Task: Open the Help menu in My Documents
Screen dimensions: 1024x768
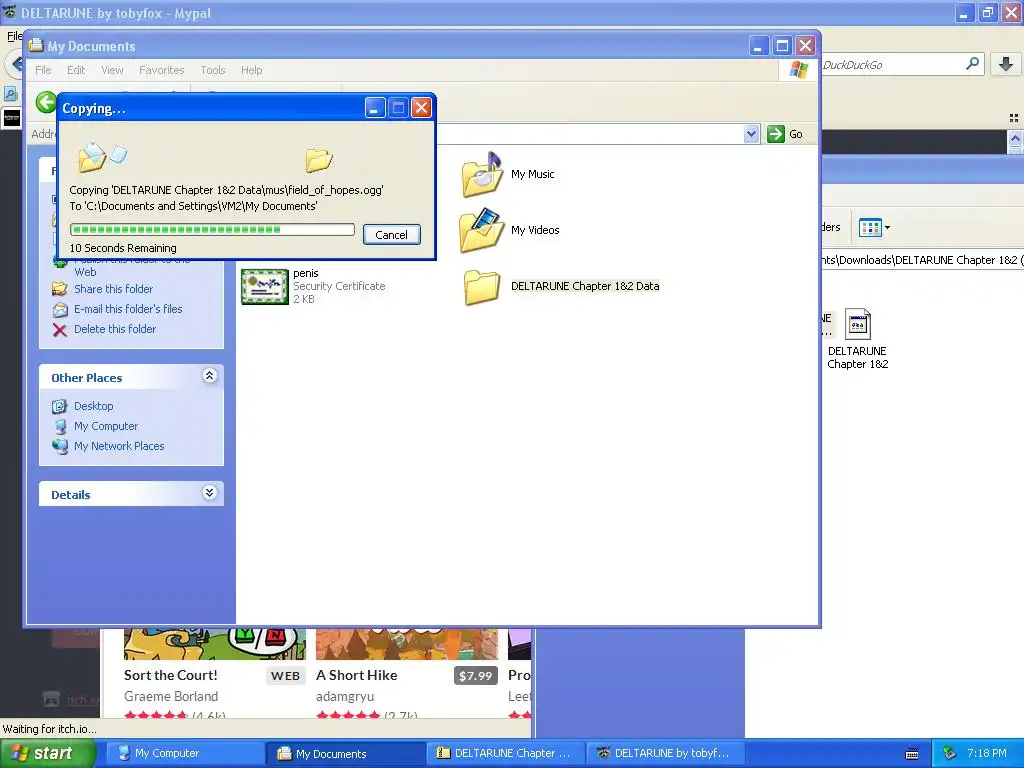Action: tap(251, 70)
